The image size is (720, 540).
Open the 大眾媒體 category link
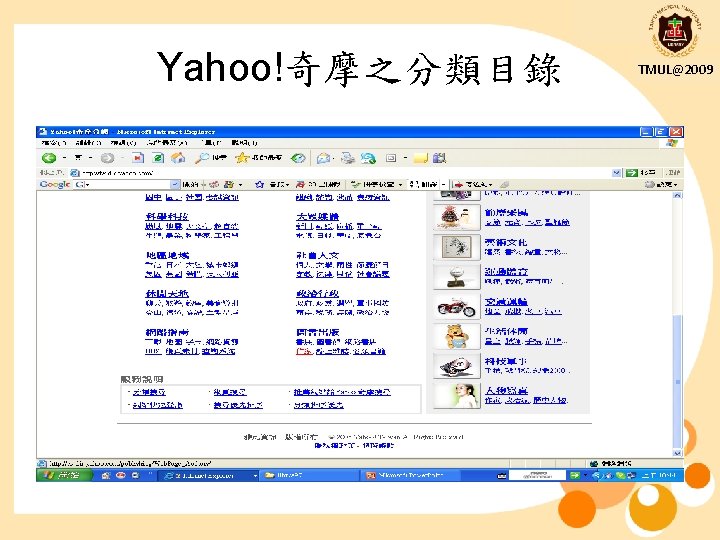click(x=317, y=216)
